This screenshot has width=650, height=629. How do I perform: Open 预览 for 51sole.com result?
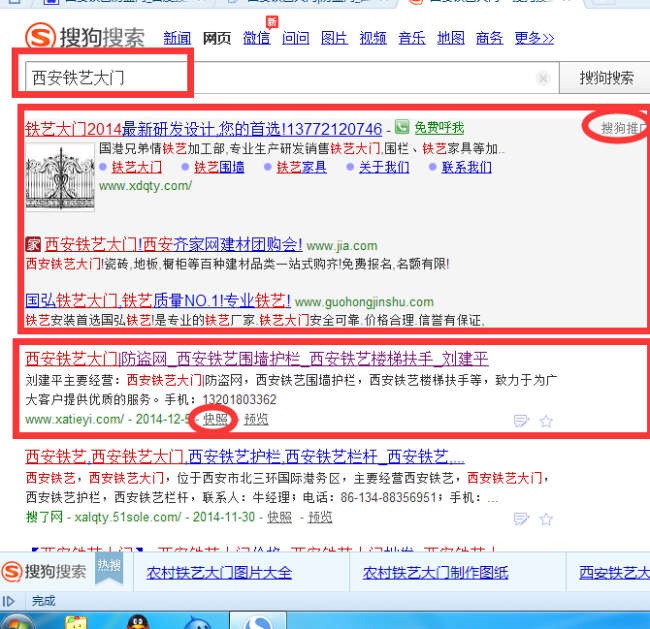click(x=320, y=517)
